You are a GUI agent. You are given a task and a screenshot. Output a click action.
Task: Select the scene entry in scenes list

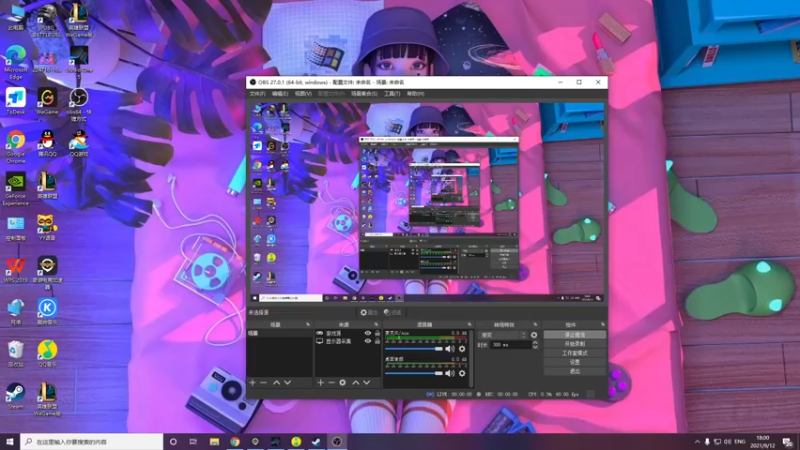coord(280,333)
